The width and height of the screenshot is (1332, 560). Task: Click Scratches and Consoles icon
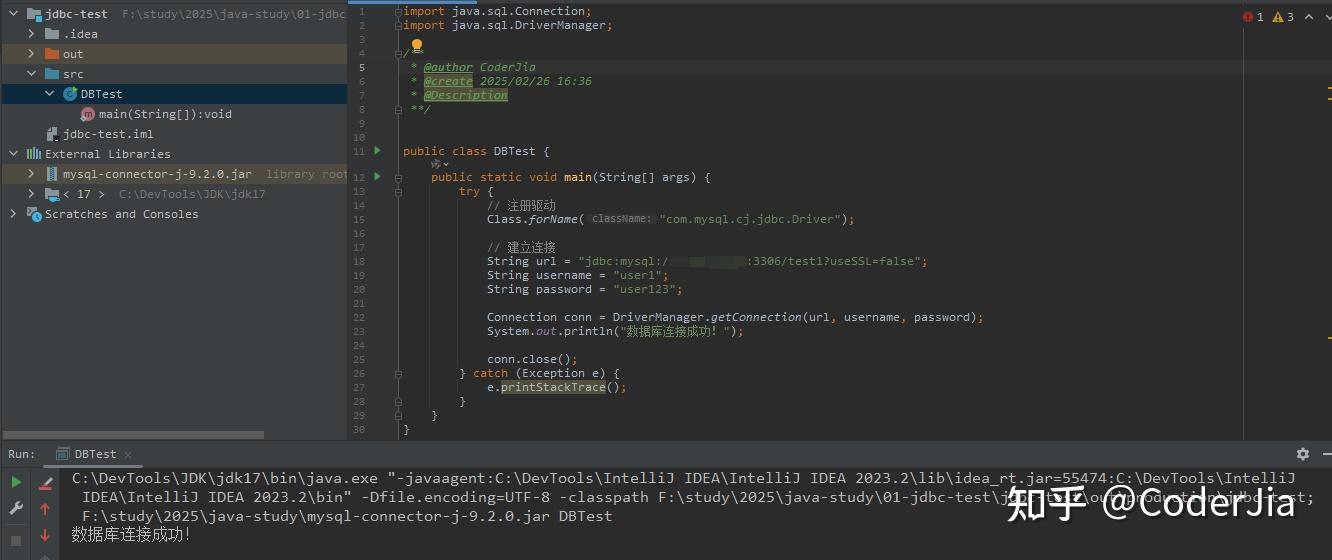click(34, 214)
